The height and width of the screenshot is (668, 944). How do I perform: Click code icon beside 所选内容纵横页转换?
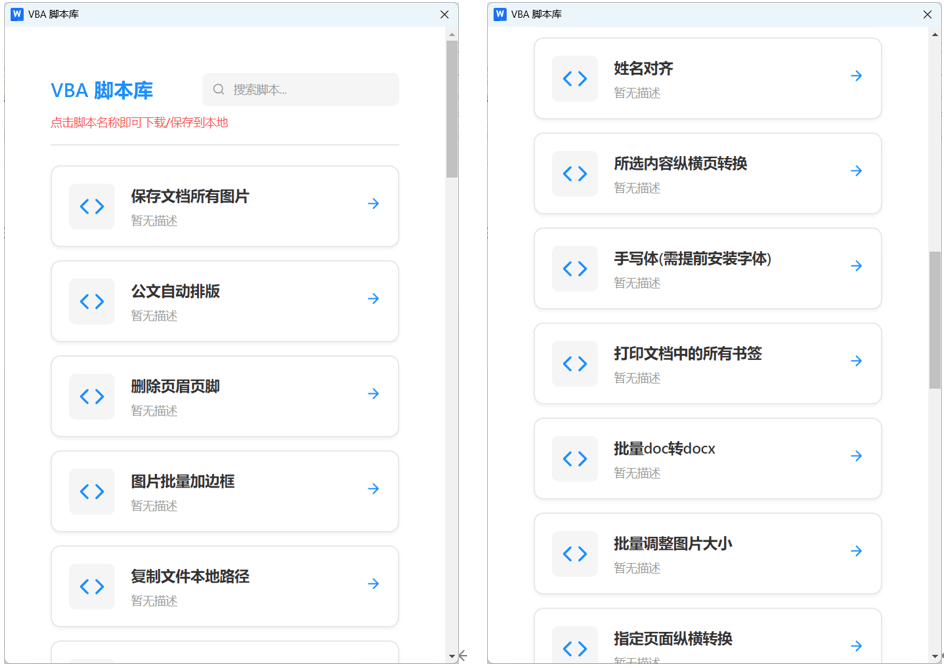tap(575, 173)
